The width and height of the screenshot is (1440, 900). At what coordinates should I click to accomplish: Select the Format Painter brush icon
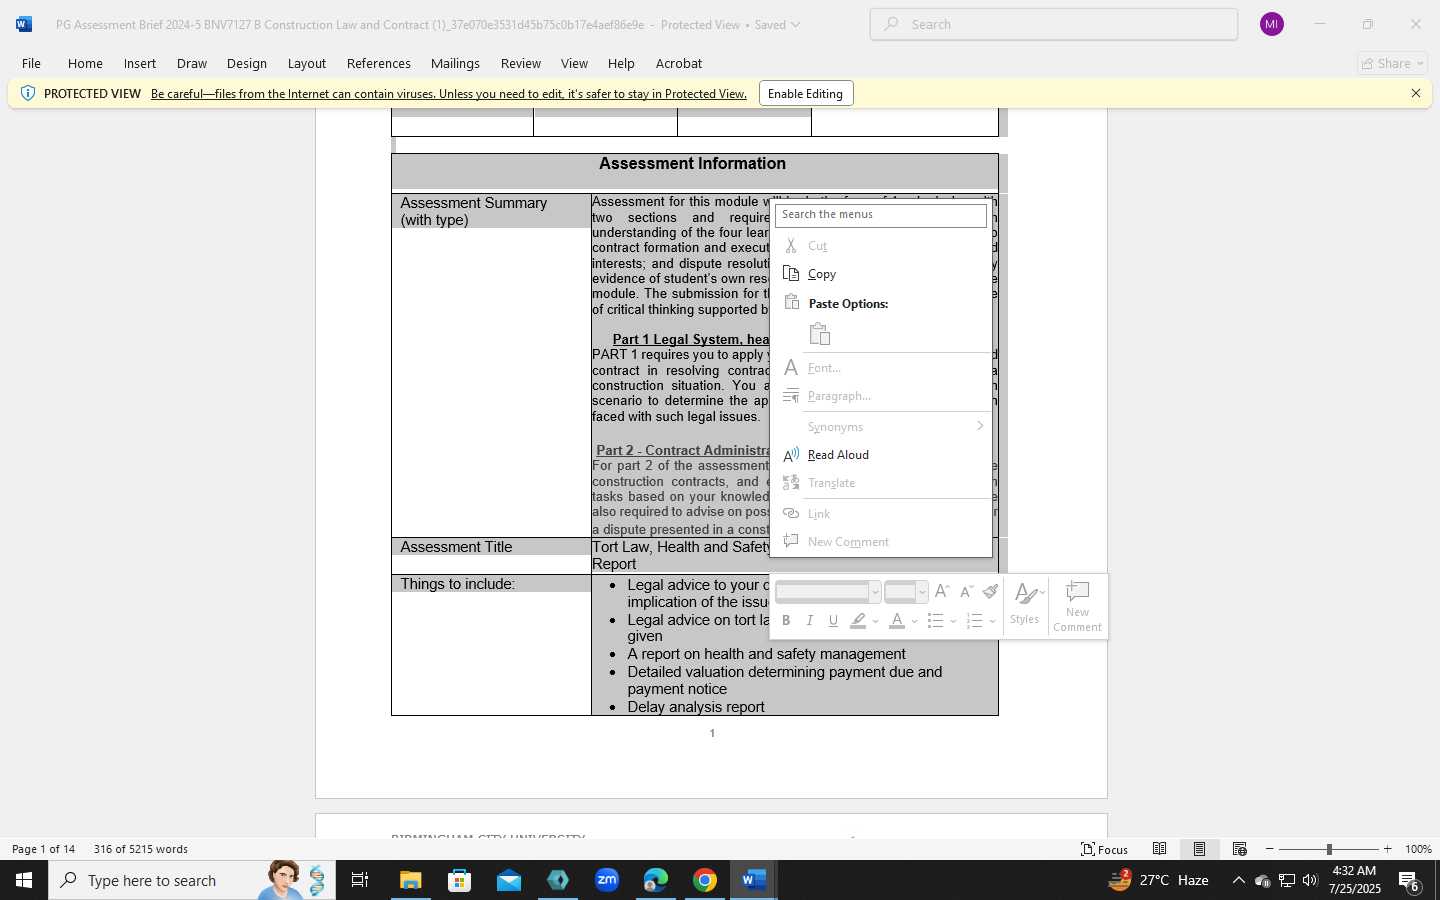tap(990, 591)
